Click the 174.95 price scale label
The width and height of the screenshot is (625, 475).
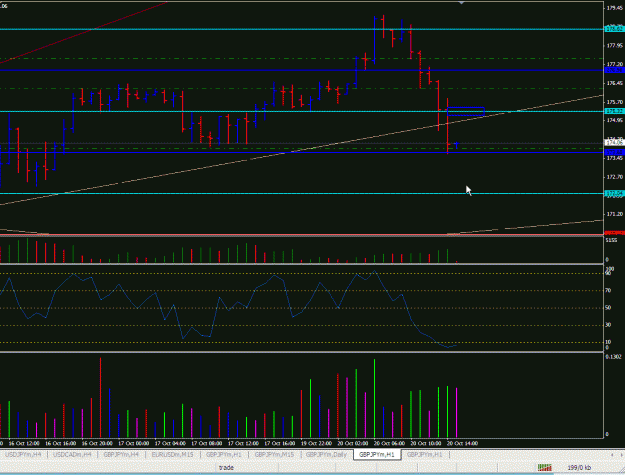[614, 120]
